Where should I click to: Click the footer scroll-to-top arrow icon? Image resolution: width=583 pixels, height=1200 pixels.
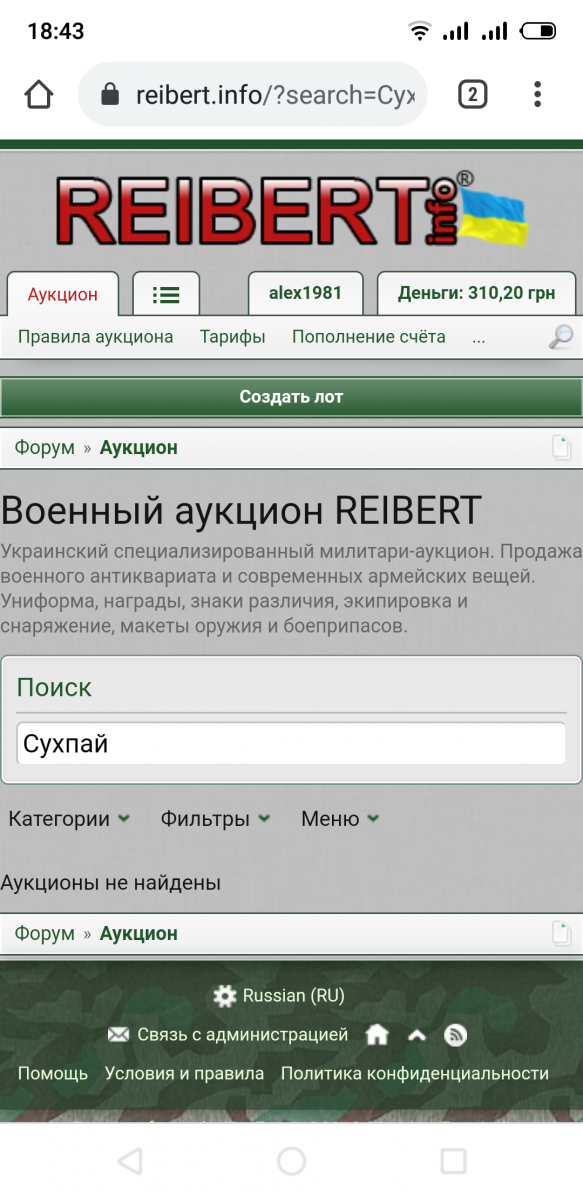point(417,1036)
